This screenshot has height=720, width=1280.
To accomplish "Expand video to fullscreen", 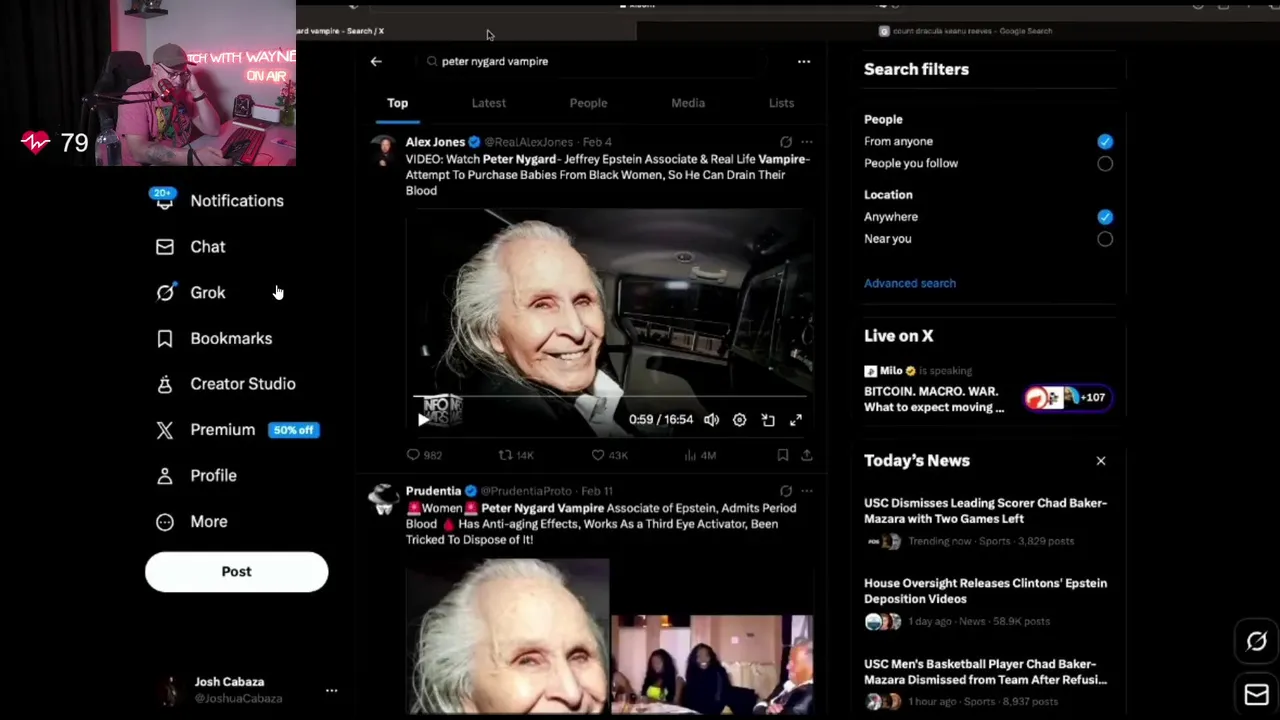I will pyautogui.click(x=796, y=420).
